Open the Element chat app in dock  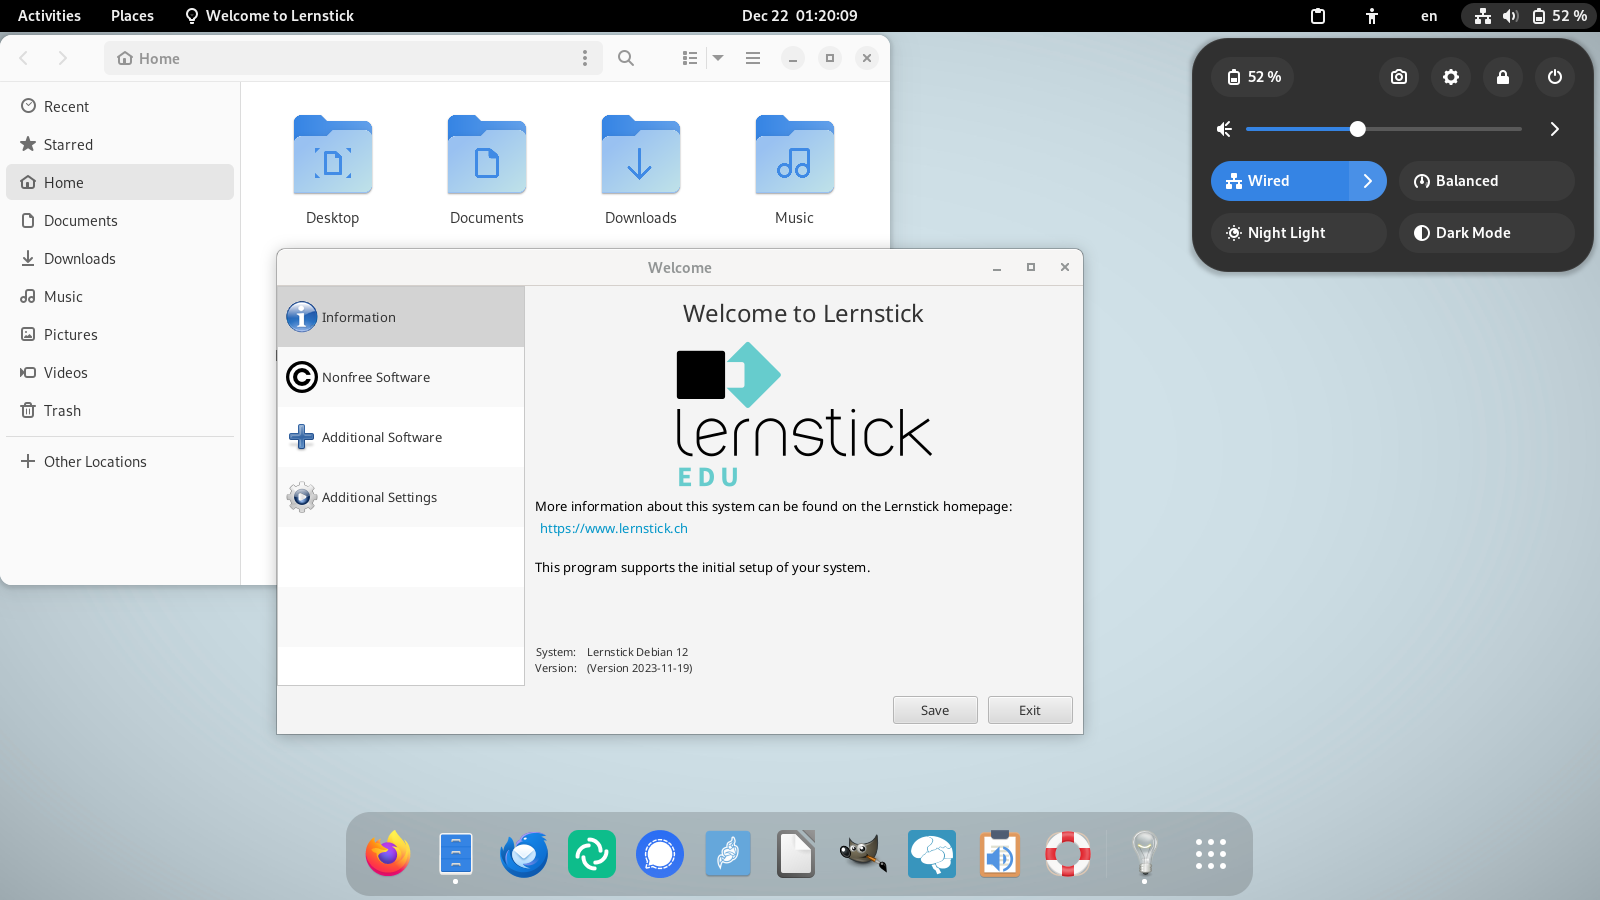(592, 854)
